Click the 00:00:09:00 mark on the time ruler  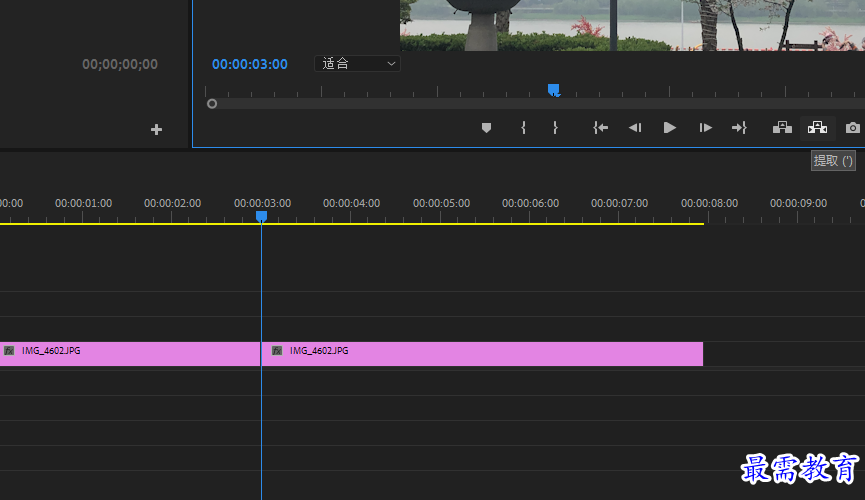point(798,204)
